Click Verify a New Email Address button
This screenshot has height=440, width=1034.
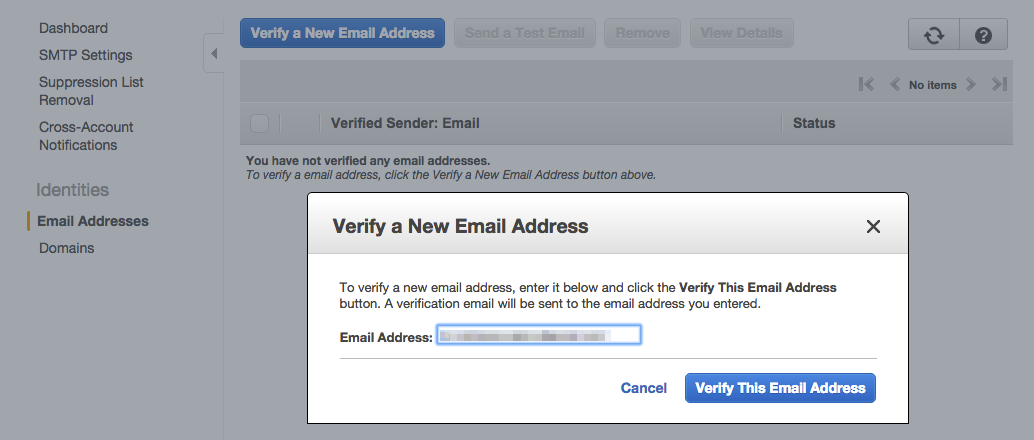click(x=342, y=33)
